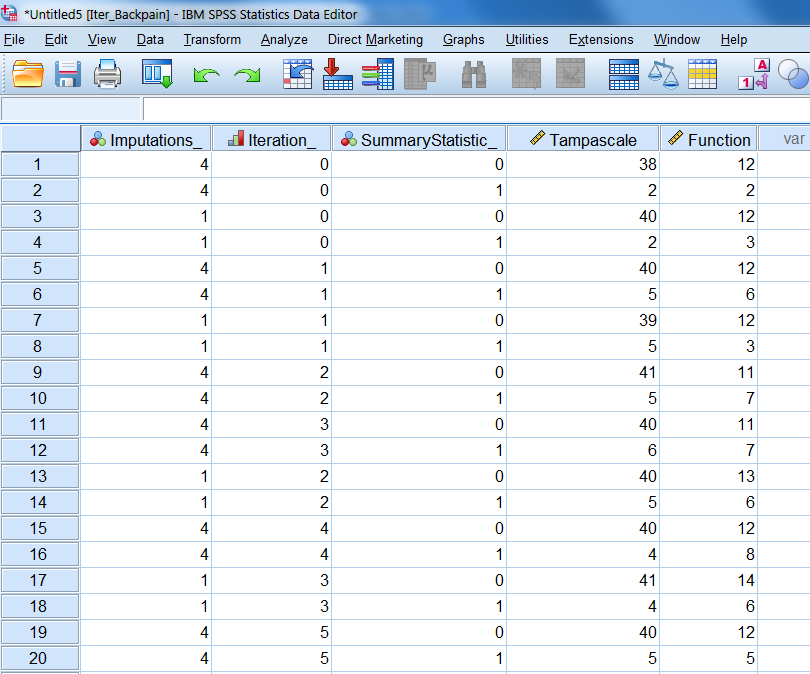Save the dataset with the floppy disk icon
The image size is (810, 674).
tap(67, 74)
